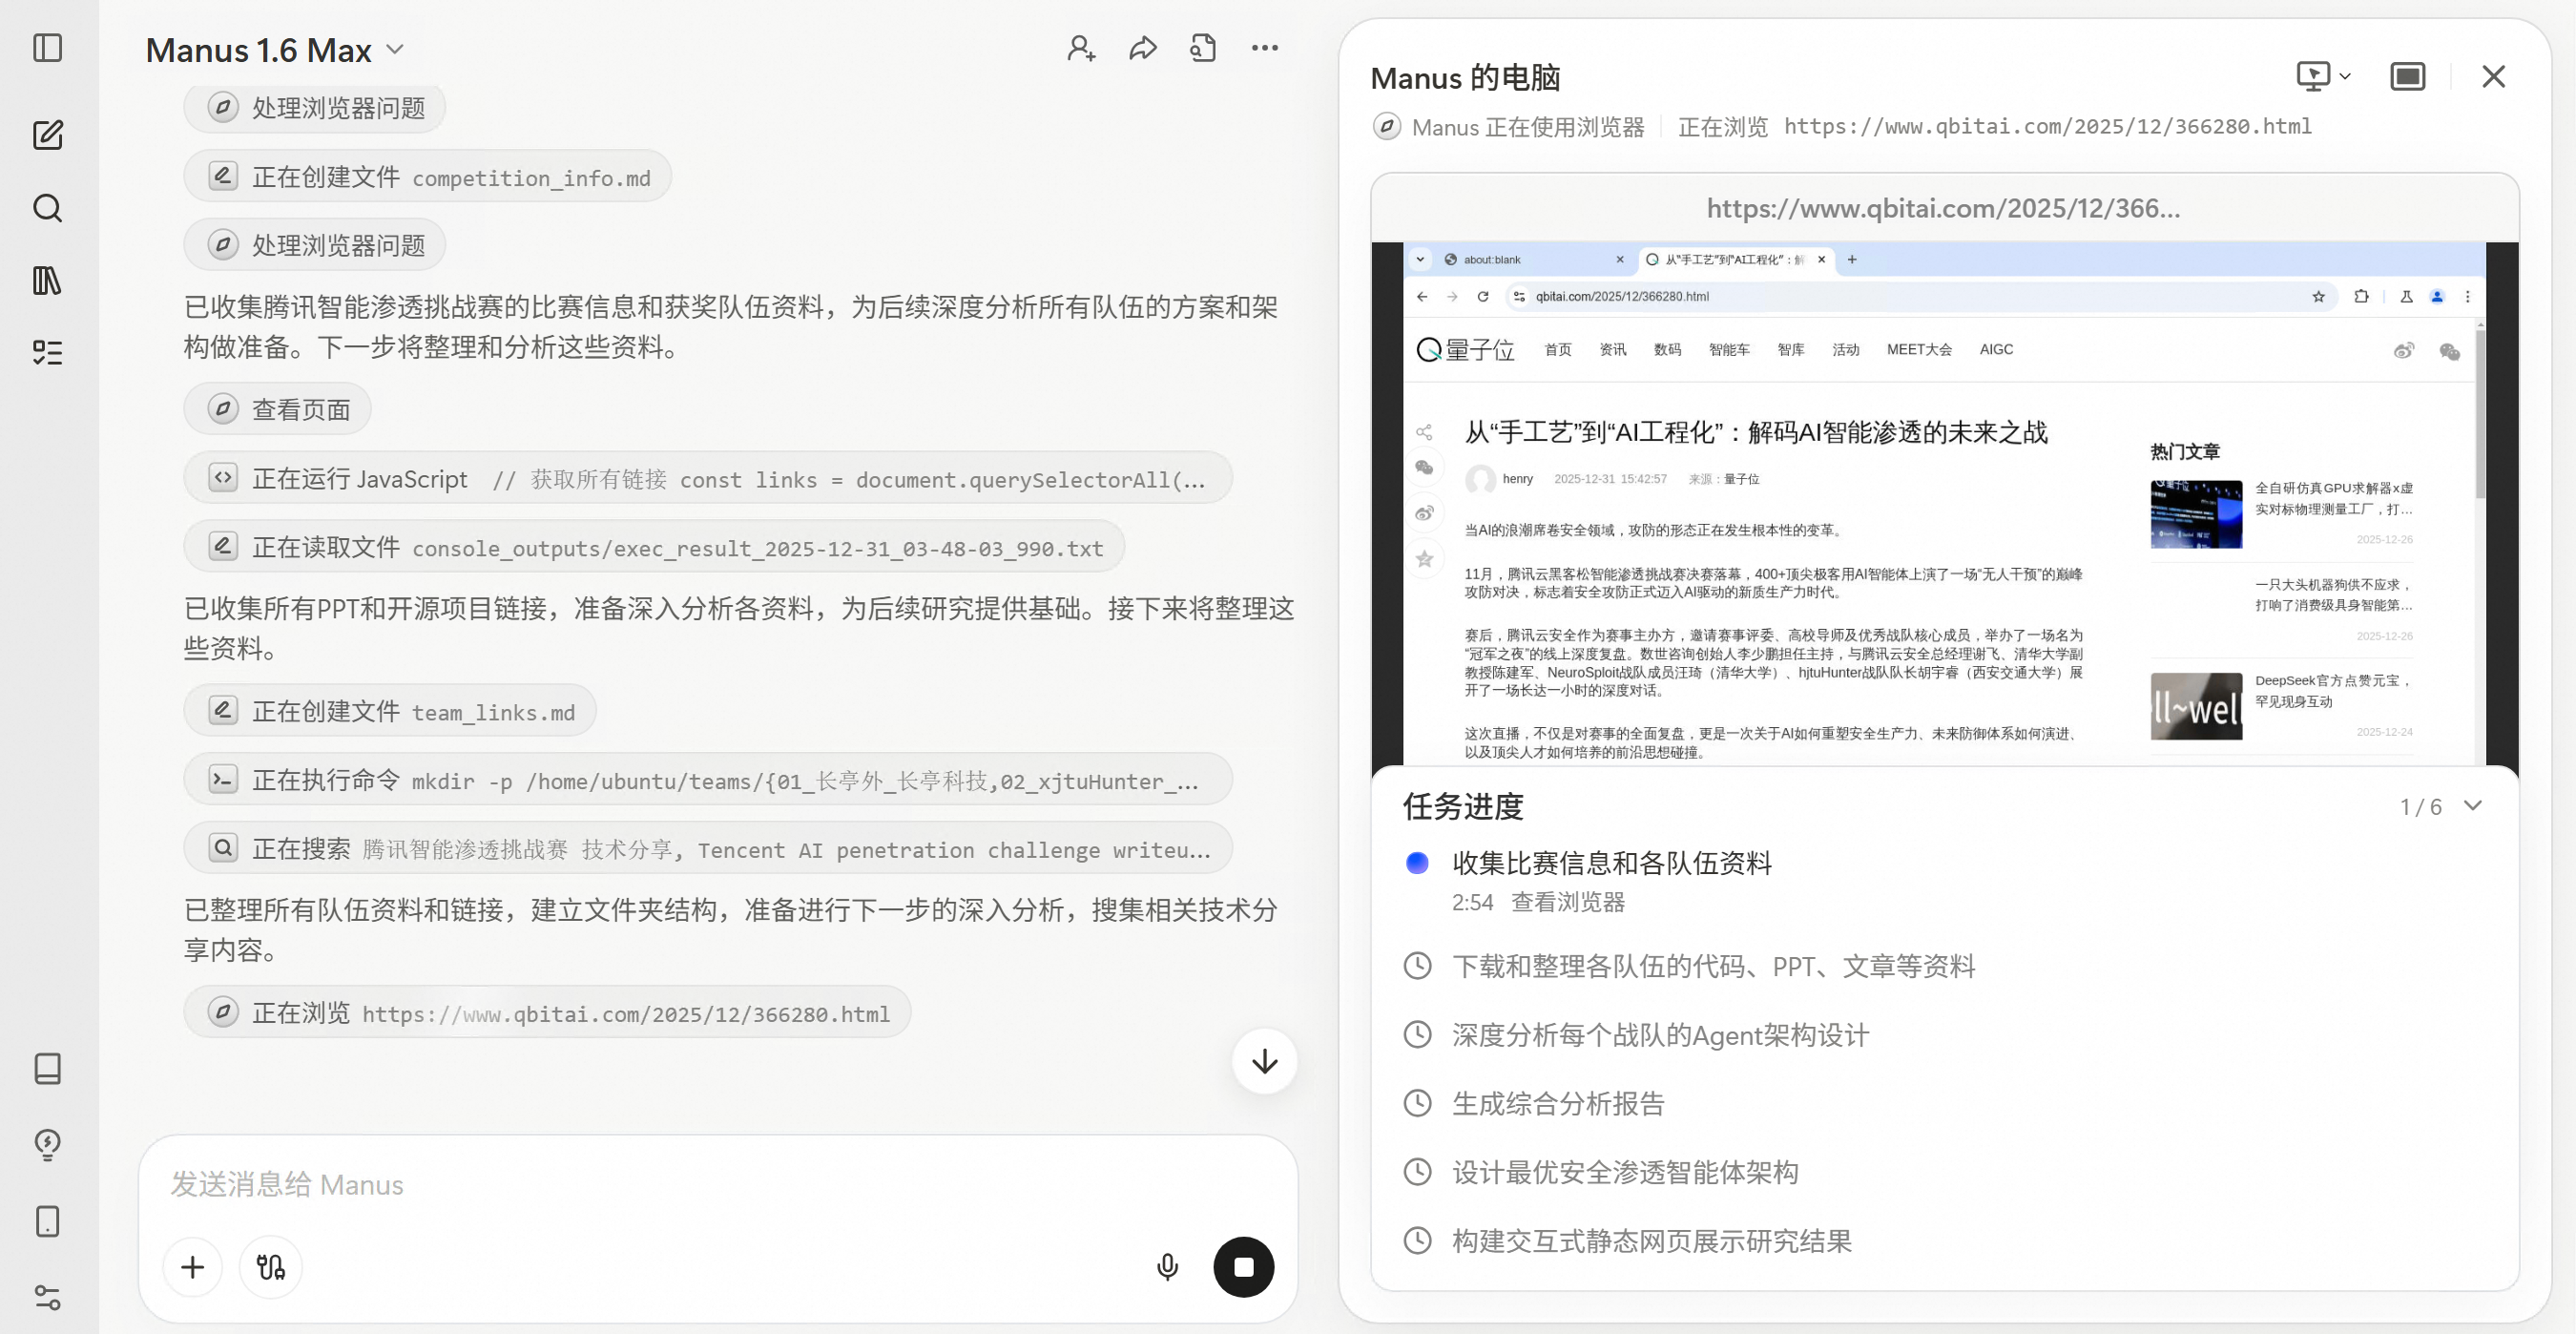Click the 智能车 tab in webpage nav
Viewport: 2576px width, 1334px height.
coord(1728,349)
